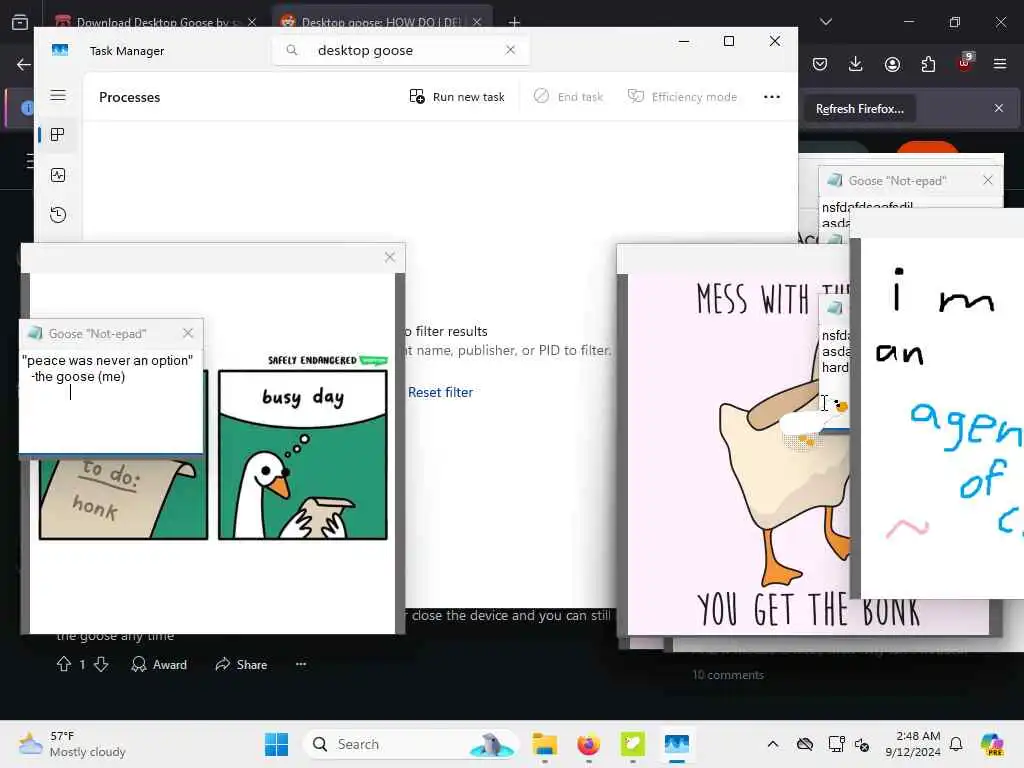Click Run new task in Task Manager
1024x768 pixels.
pos(457,97)
